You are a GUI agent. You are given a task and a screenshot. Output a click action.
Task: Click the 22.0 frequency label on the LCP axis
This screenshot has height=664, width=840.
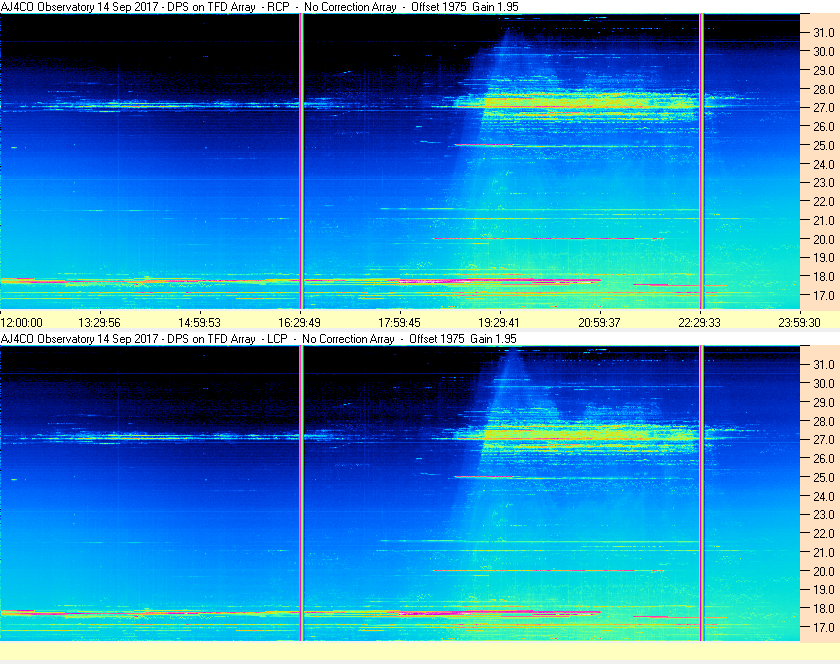click(x=824, y=533)
